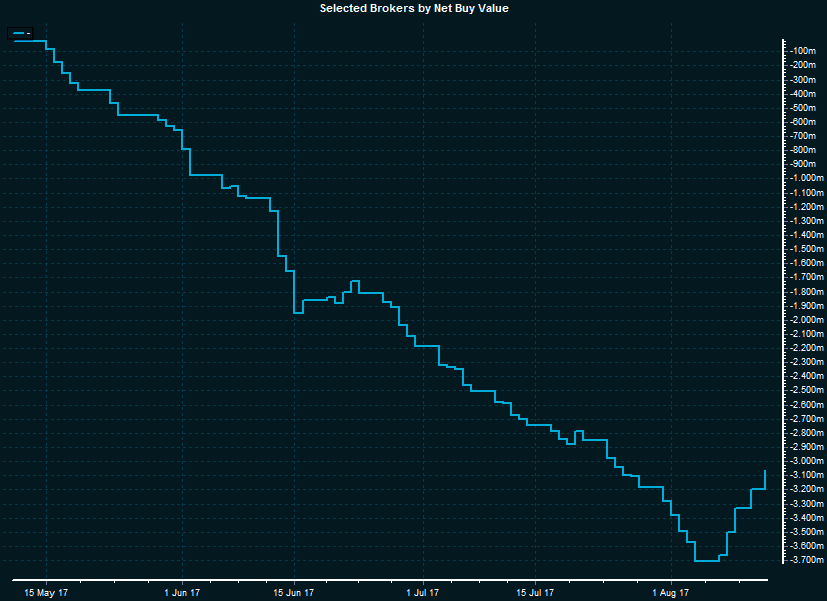Click the blue line swatch in legend
This screenshot has height=601, width=827.
point(17,34)
